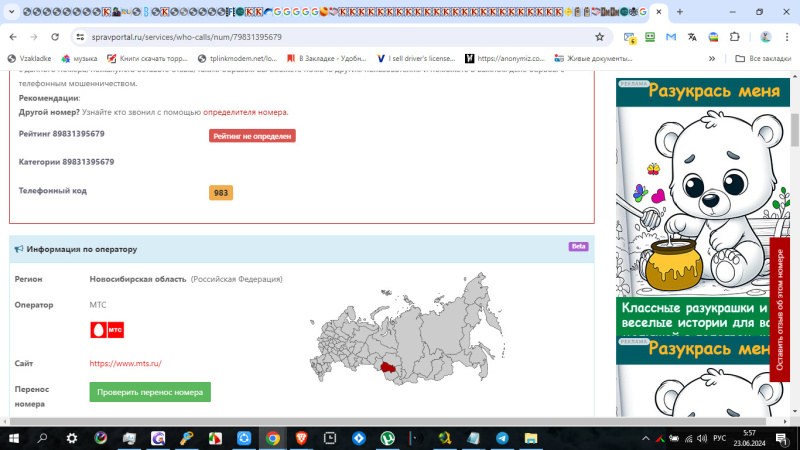Open the 'I sell driver's license' bookmark
The width and height of the screenshot is (800, 450).
tap(416, 59)
